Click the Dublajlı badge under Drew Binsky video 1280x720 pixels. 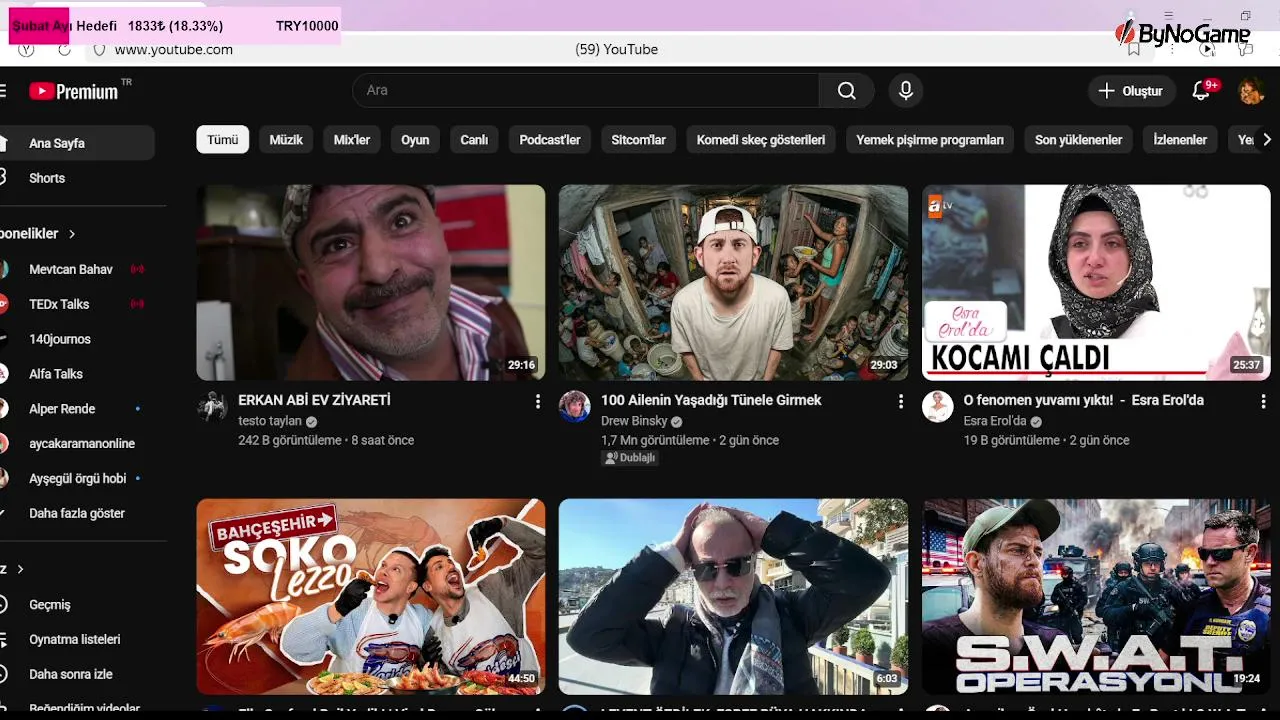630,458
